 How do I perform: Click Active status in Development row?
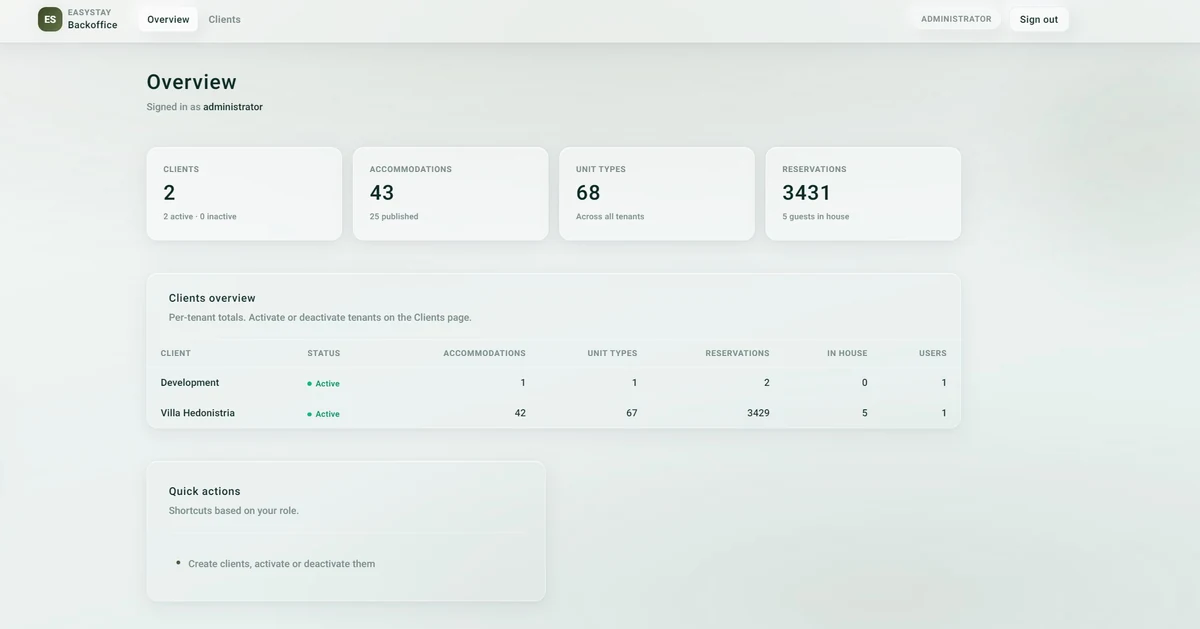coord(323,384)
